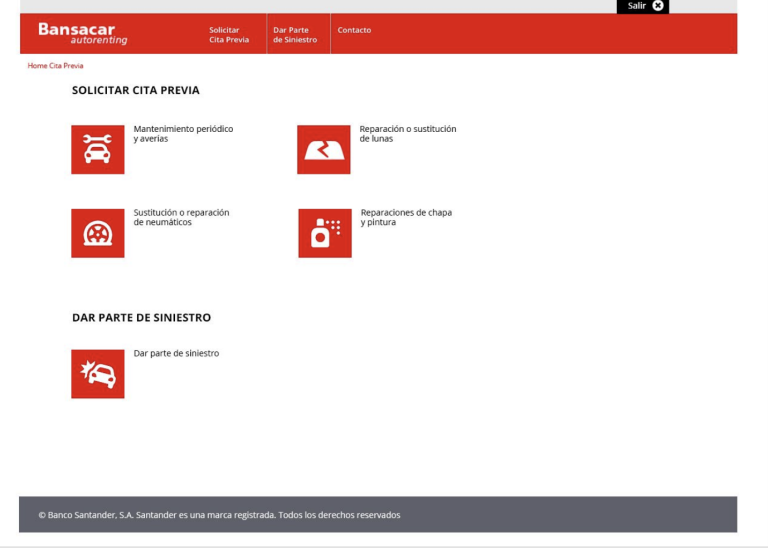Open the Contacto navigation item

click(x=354, y=30)
